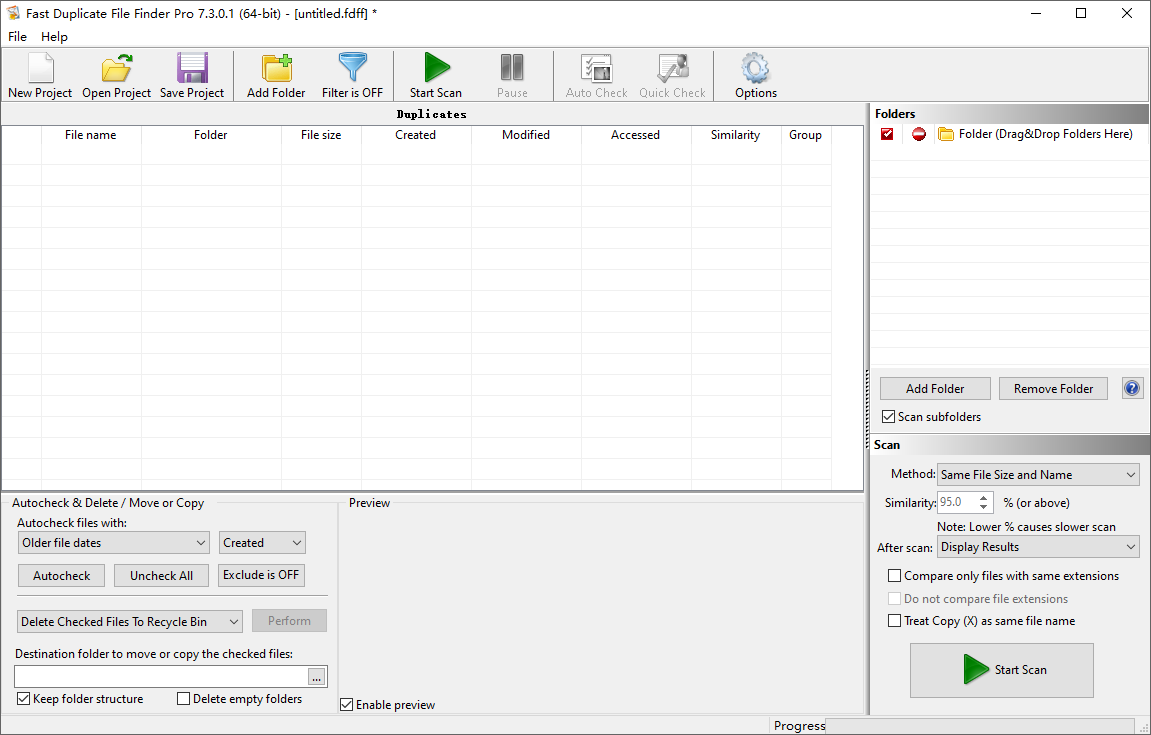Enable the Delete empty folders checkbox
Image resolution: width=1151 pixels, height=735 pixels.
coord(184,699)
